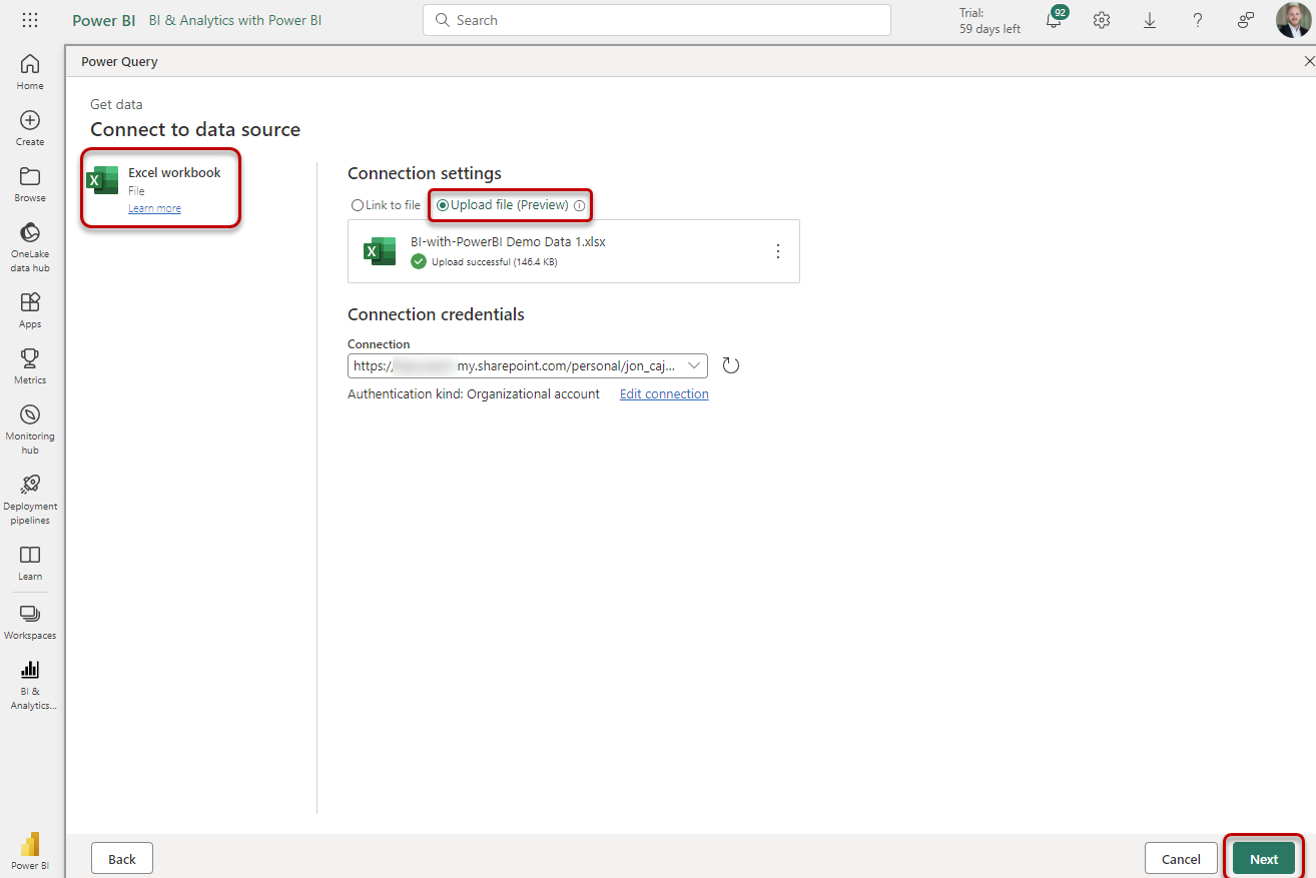
Task: Open help question mark icon
Action: (x=1198, y=20)
